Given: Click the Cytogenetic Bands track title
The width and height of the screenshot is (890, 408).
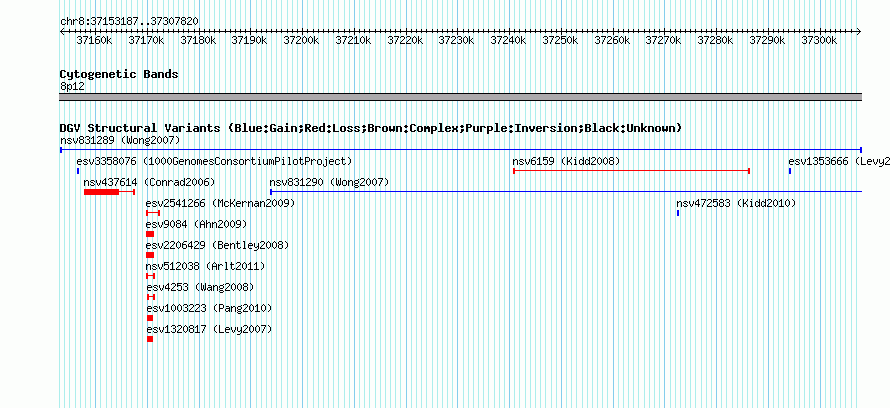Looking at the screenshot, I should click(x=119, y=74).
